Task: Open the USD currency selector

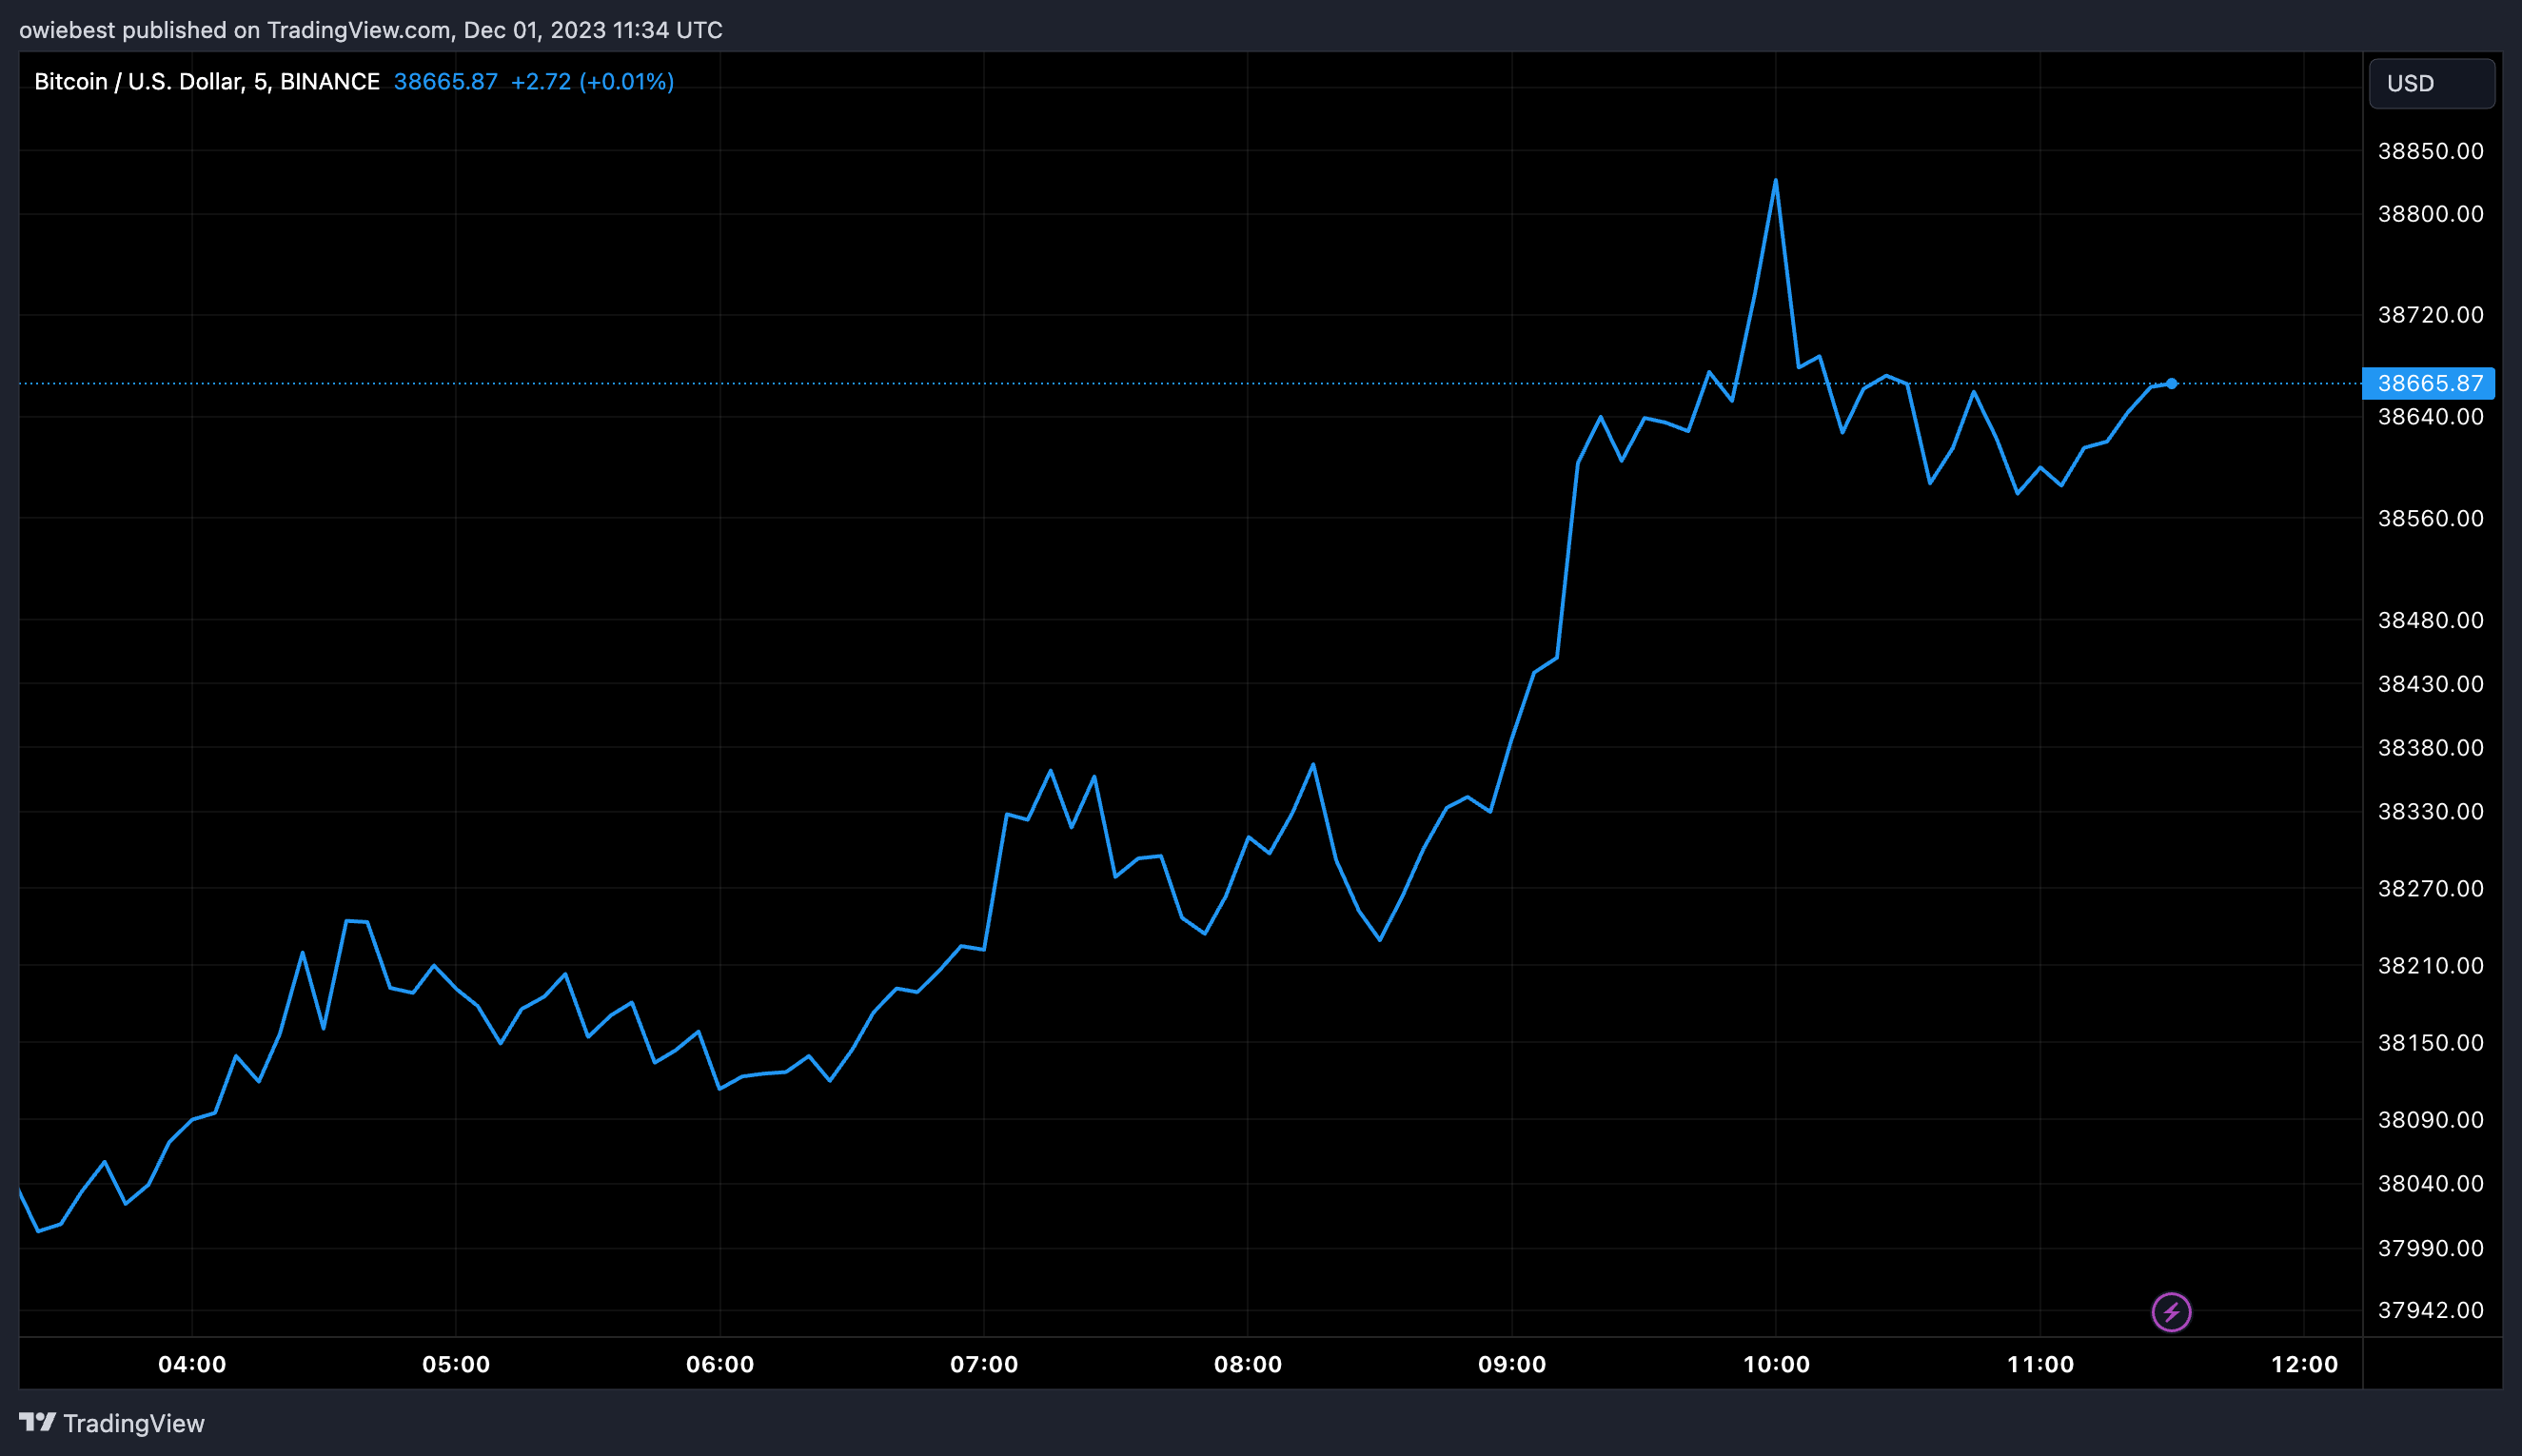Action: [2431, 83]
